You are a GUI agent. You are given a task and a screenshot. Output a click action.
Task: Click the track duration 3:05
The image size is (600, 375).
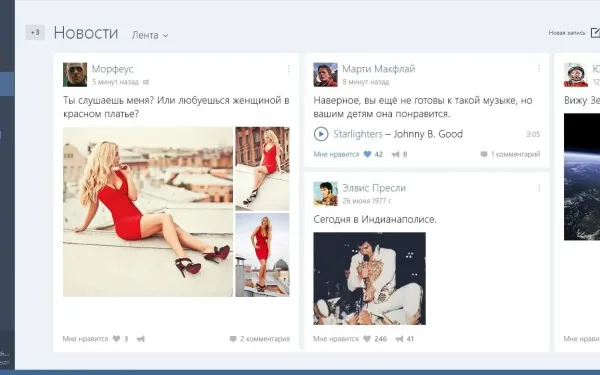pyautogui.click(x=533, y=134)
